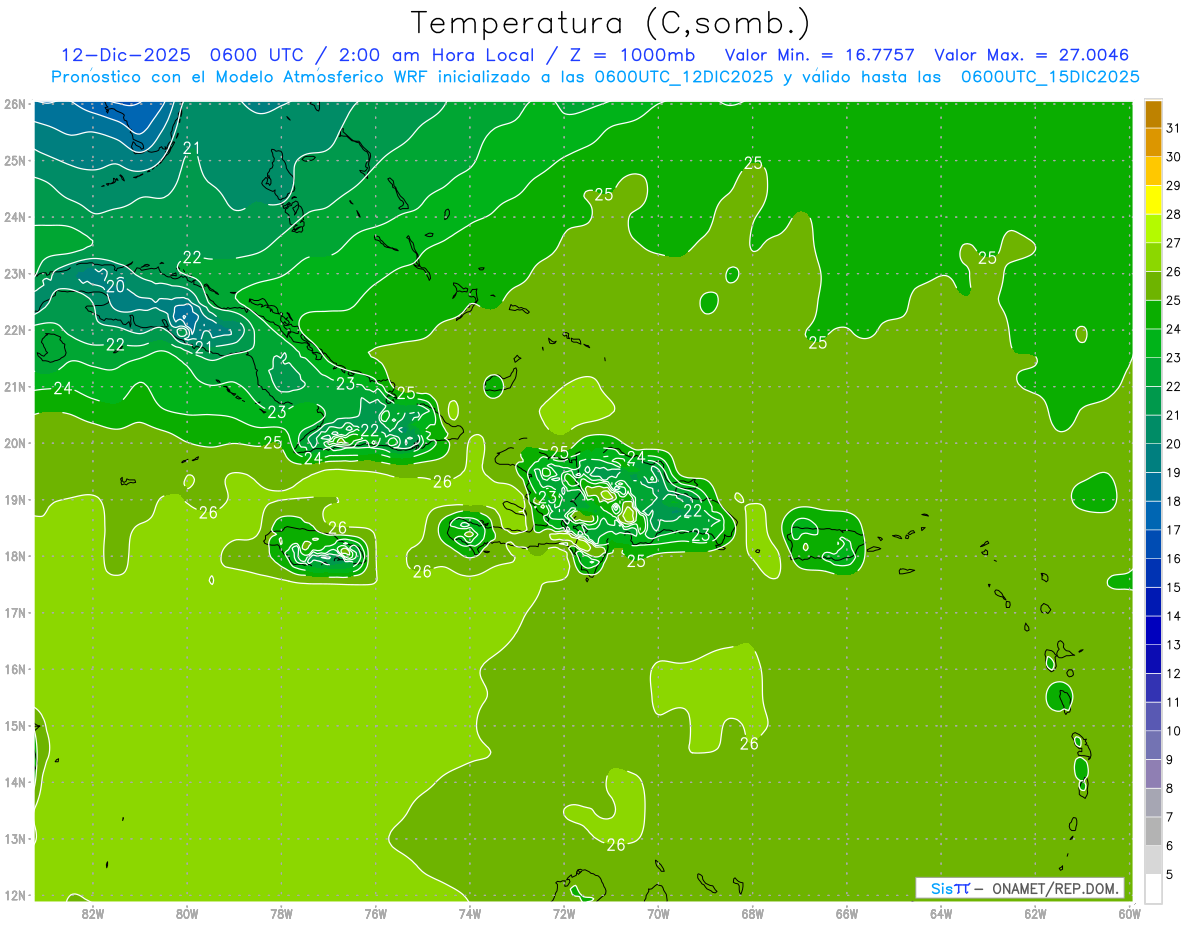
Task: Click color scale label '18'
Action: 1174,502
